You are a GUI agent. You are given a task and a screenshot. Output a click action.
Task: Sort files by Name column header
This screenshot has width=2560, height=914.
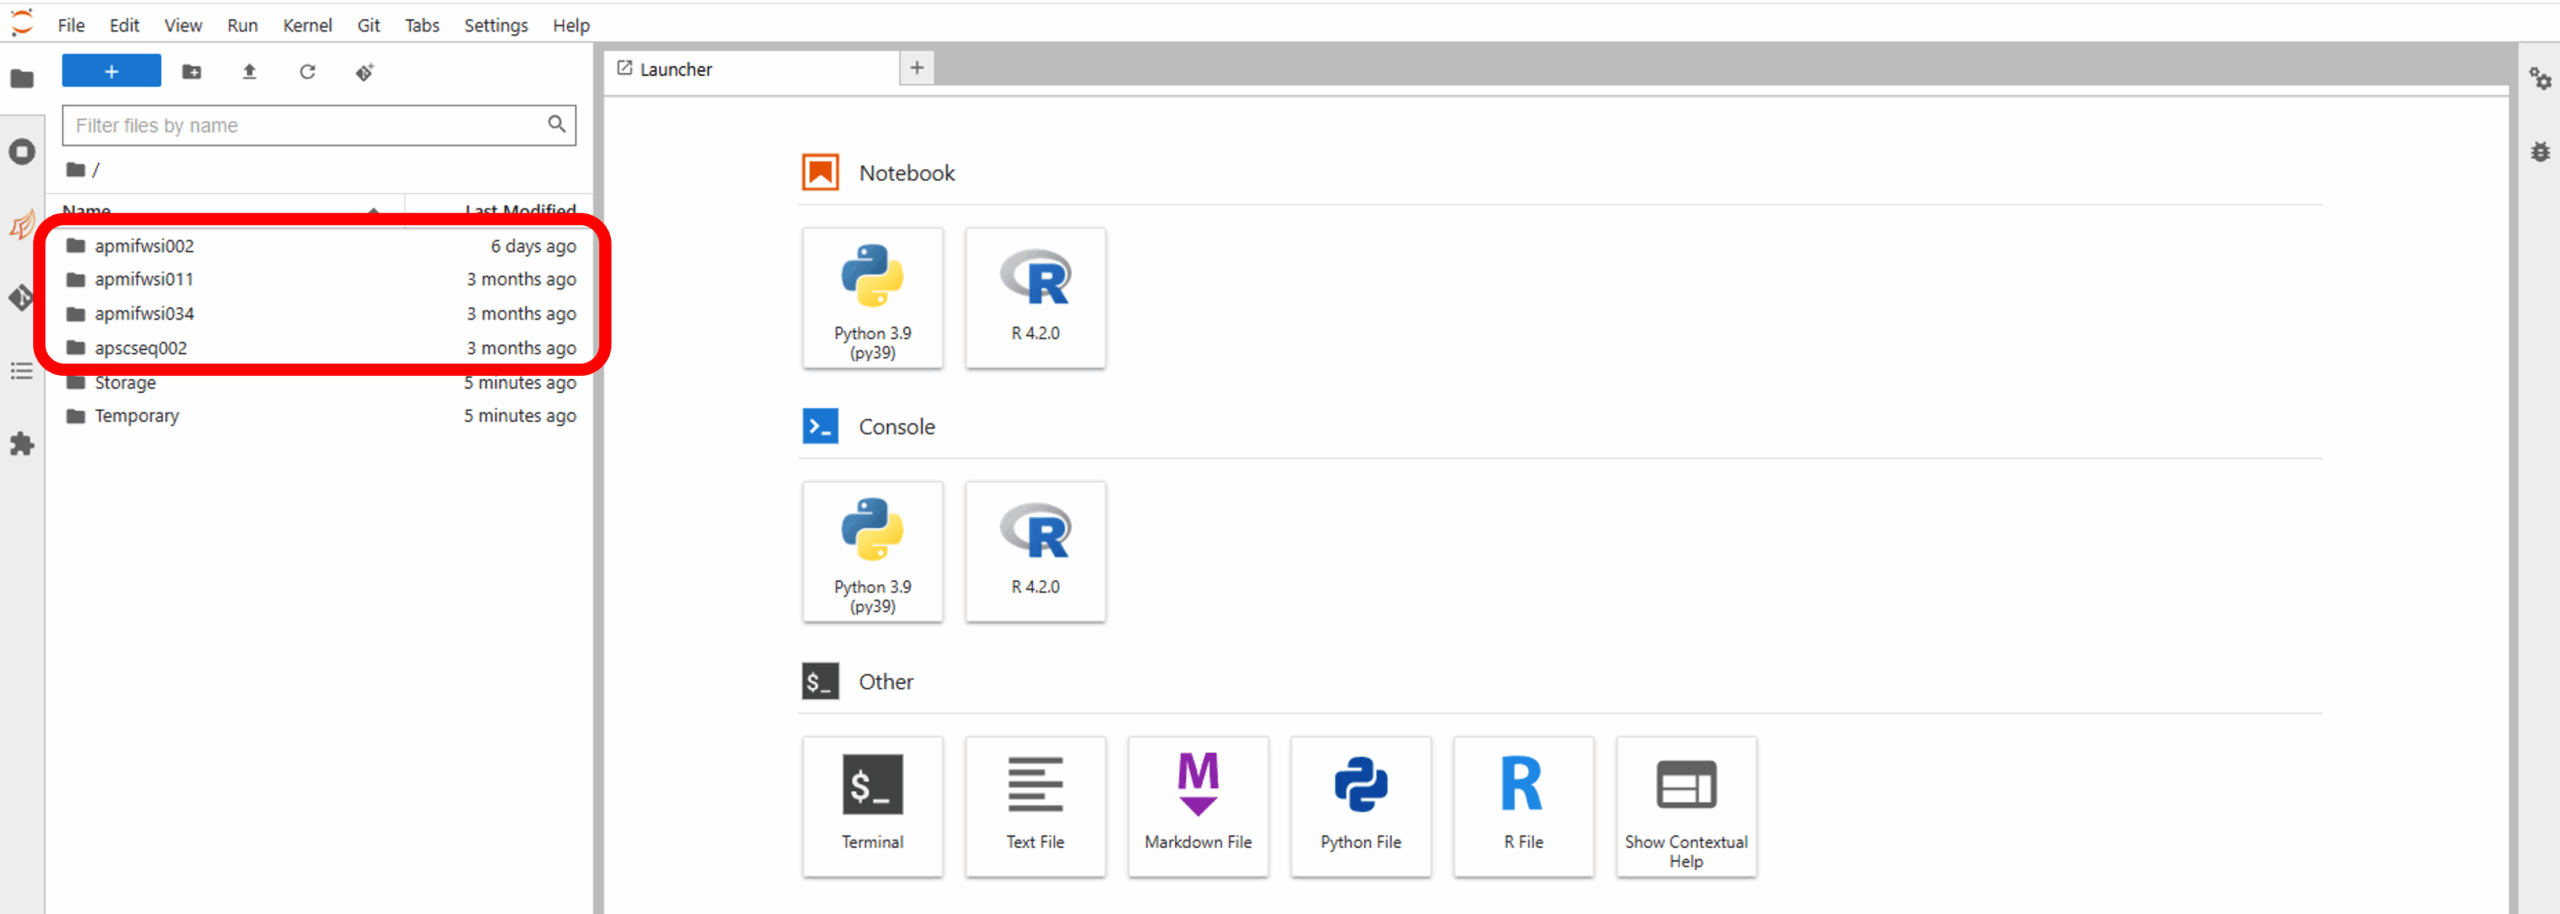coord(87,208)
